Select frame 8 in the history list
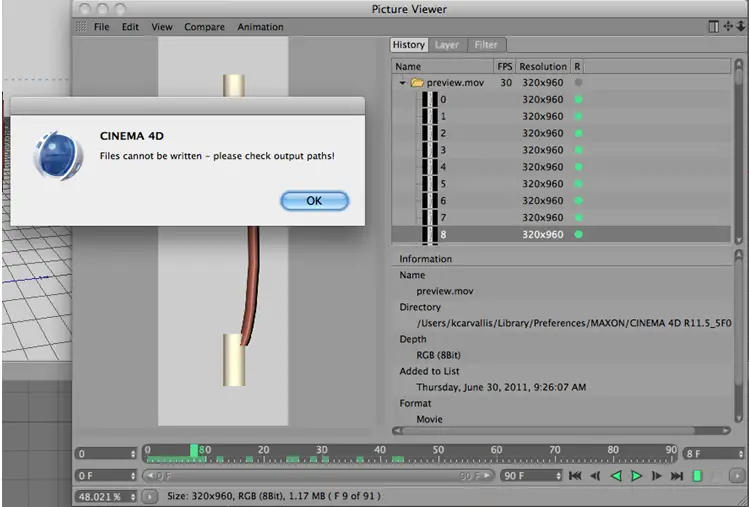The width and height of the screenshot is (749, 507). [x=561, y=235]
